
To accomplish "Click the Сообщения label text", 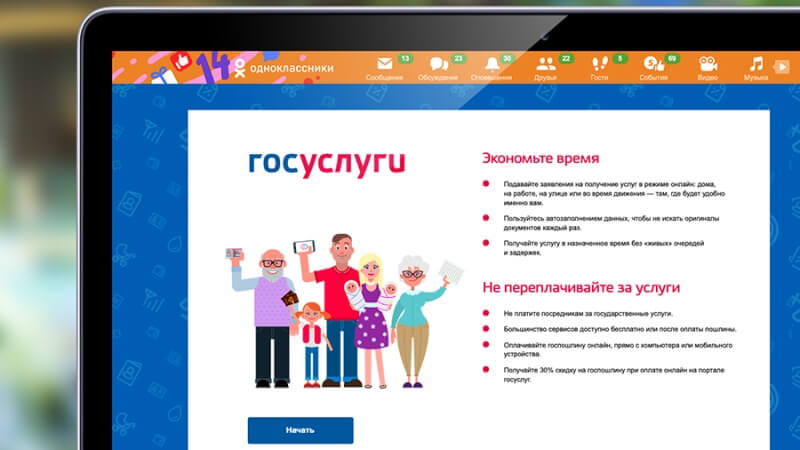I will click(x=384, y=78).
